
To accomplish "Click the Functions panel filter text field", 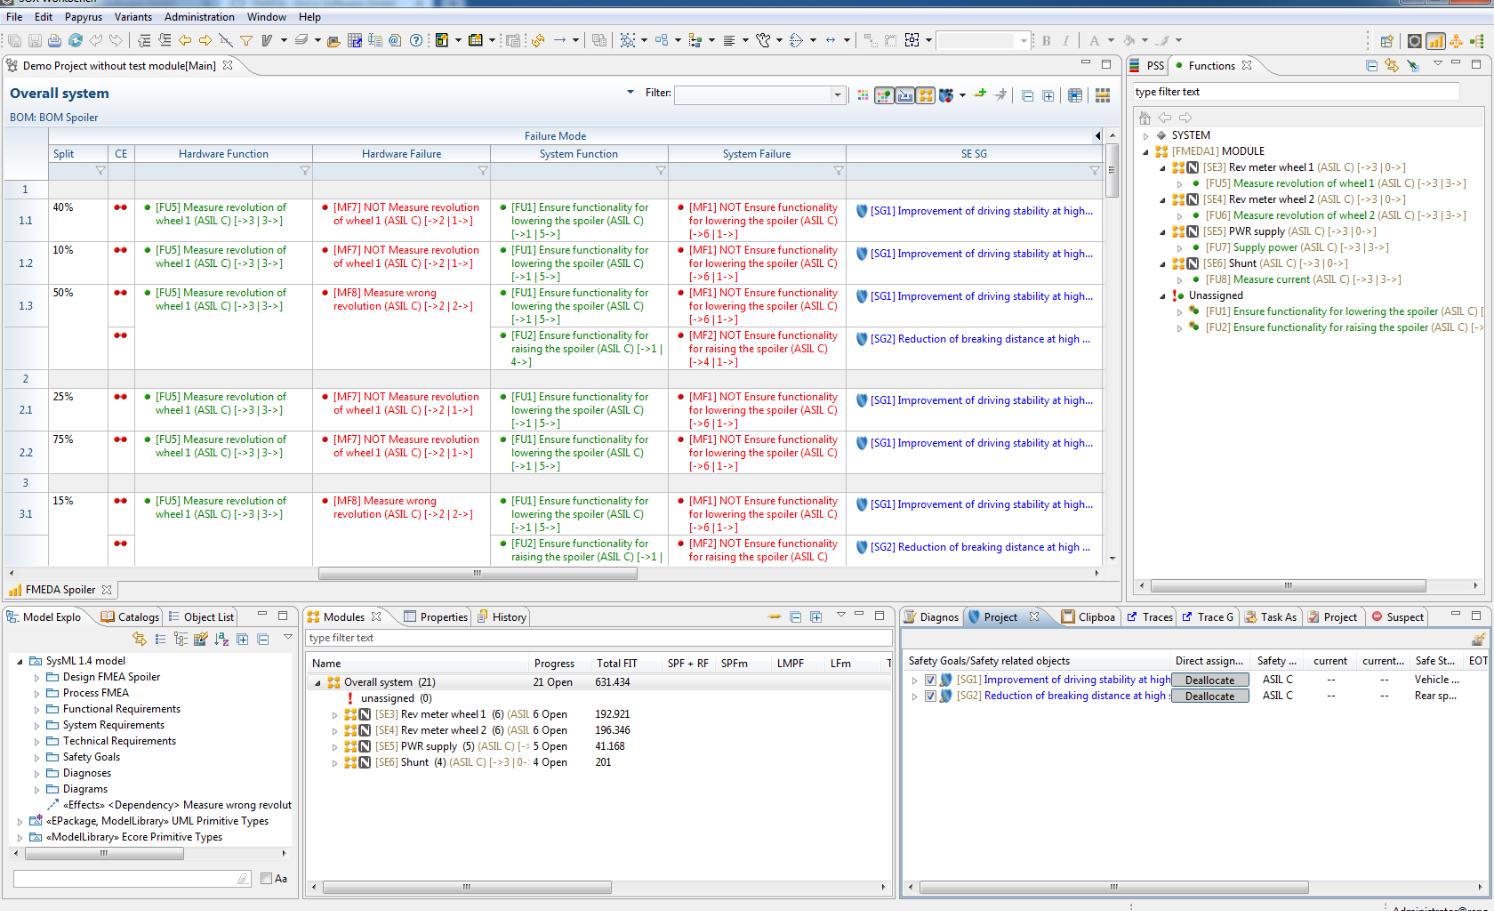I will point(1295,92).
